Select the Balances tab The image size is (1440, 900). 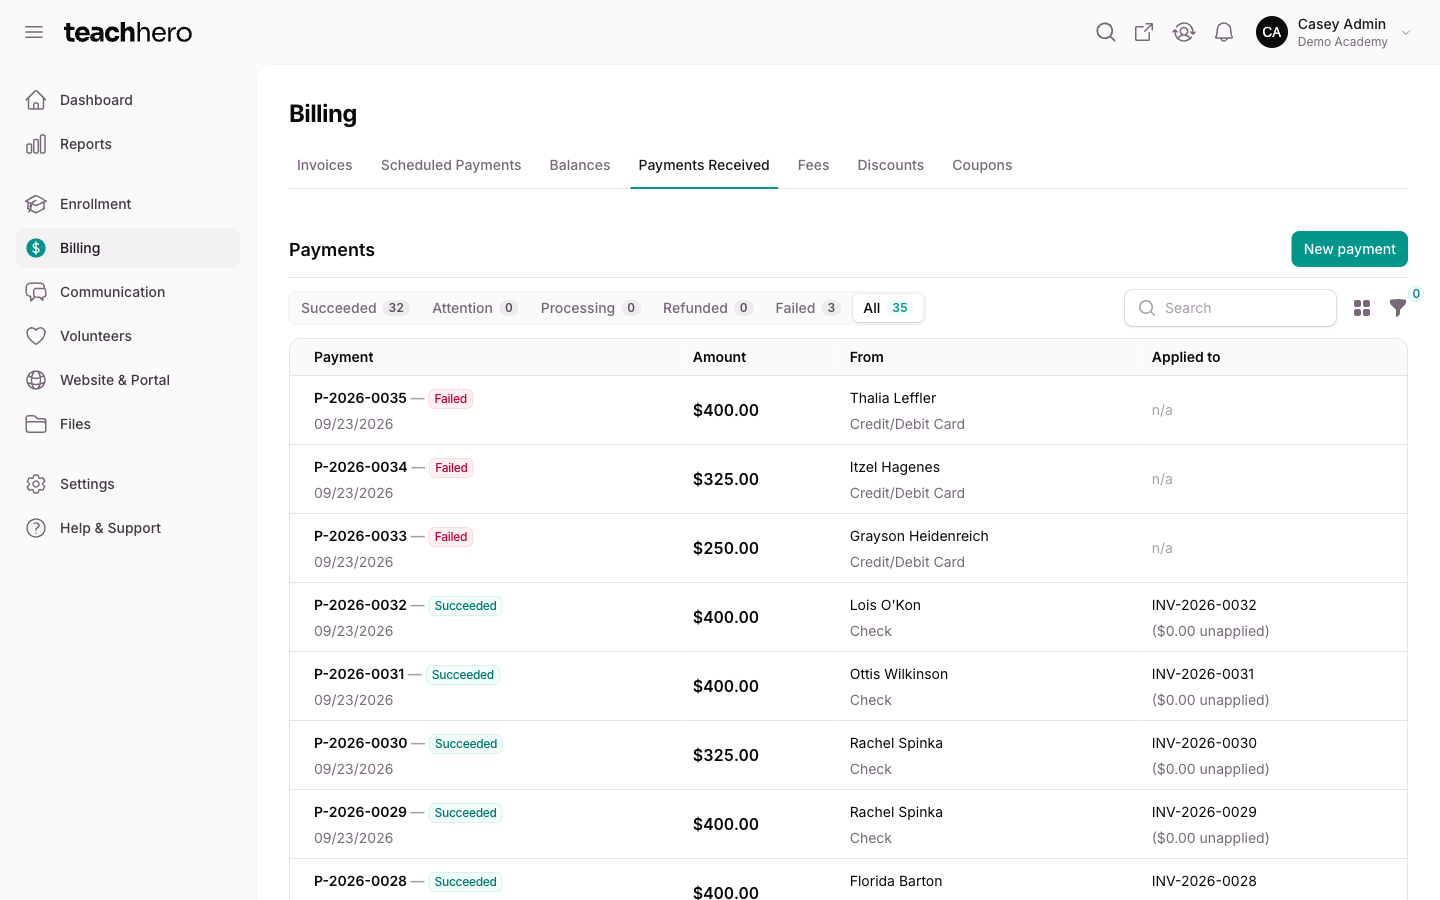[580, 165]
